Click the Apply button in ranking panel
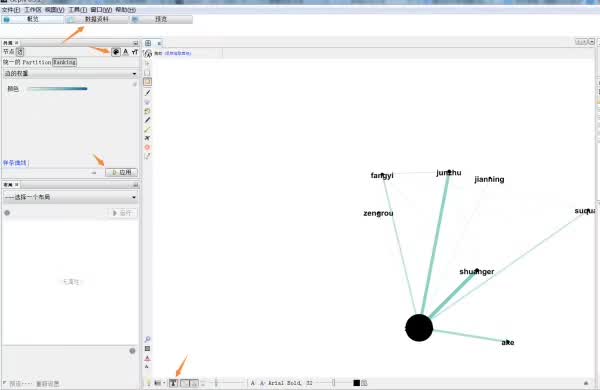 [121, 173]
